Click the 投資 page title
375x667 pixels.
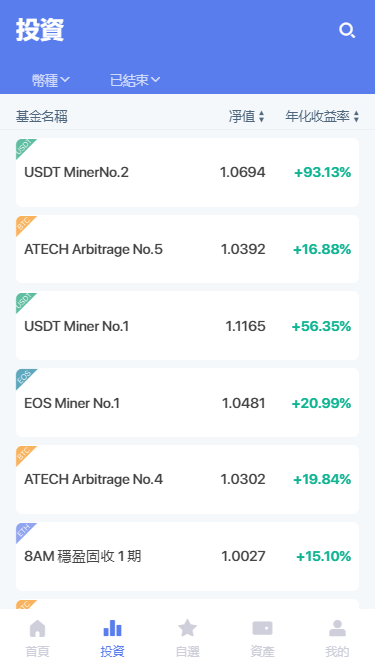(40, 30)
